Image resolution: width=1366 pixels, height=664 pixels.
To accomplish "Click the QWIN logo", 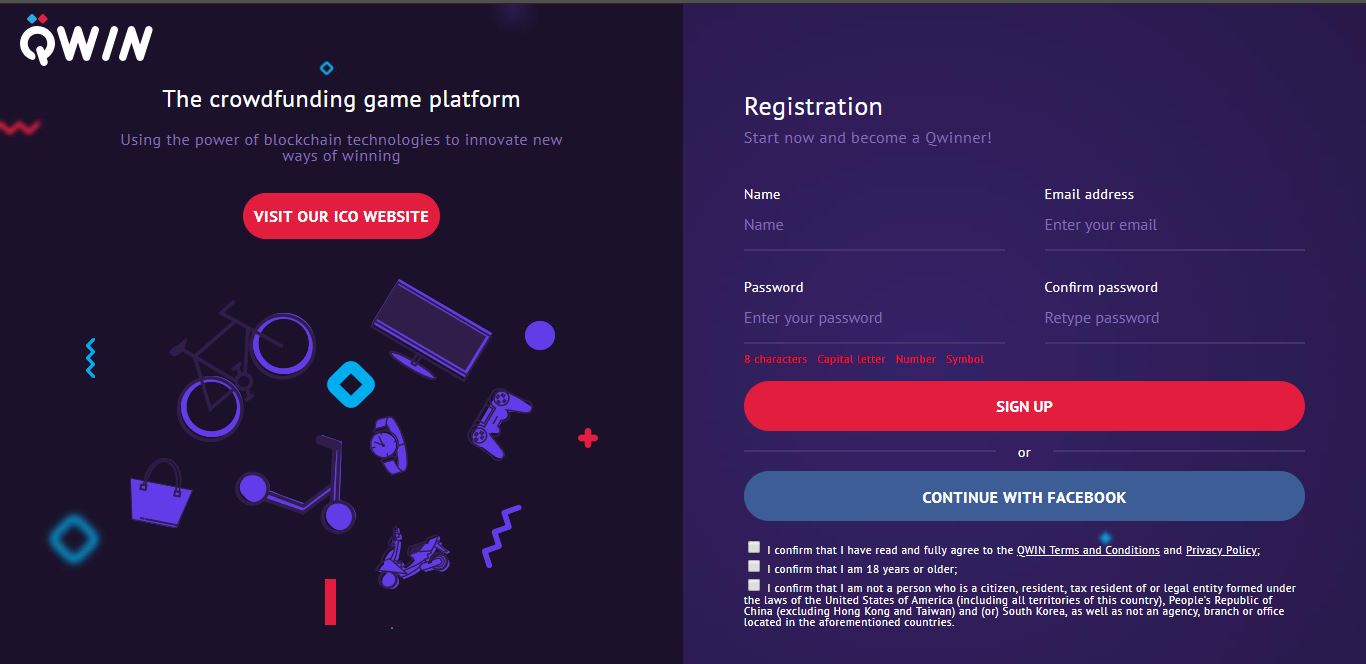I will [86, 40].
